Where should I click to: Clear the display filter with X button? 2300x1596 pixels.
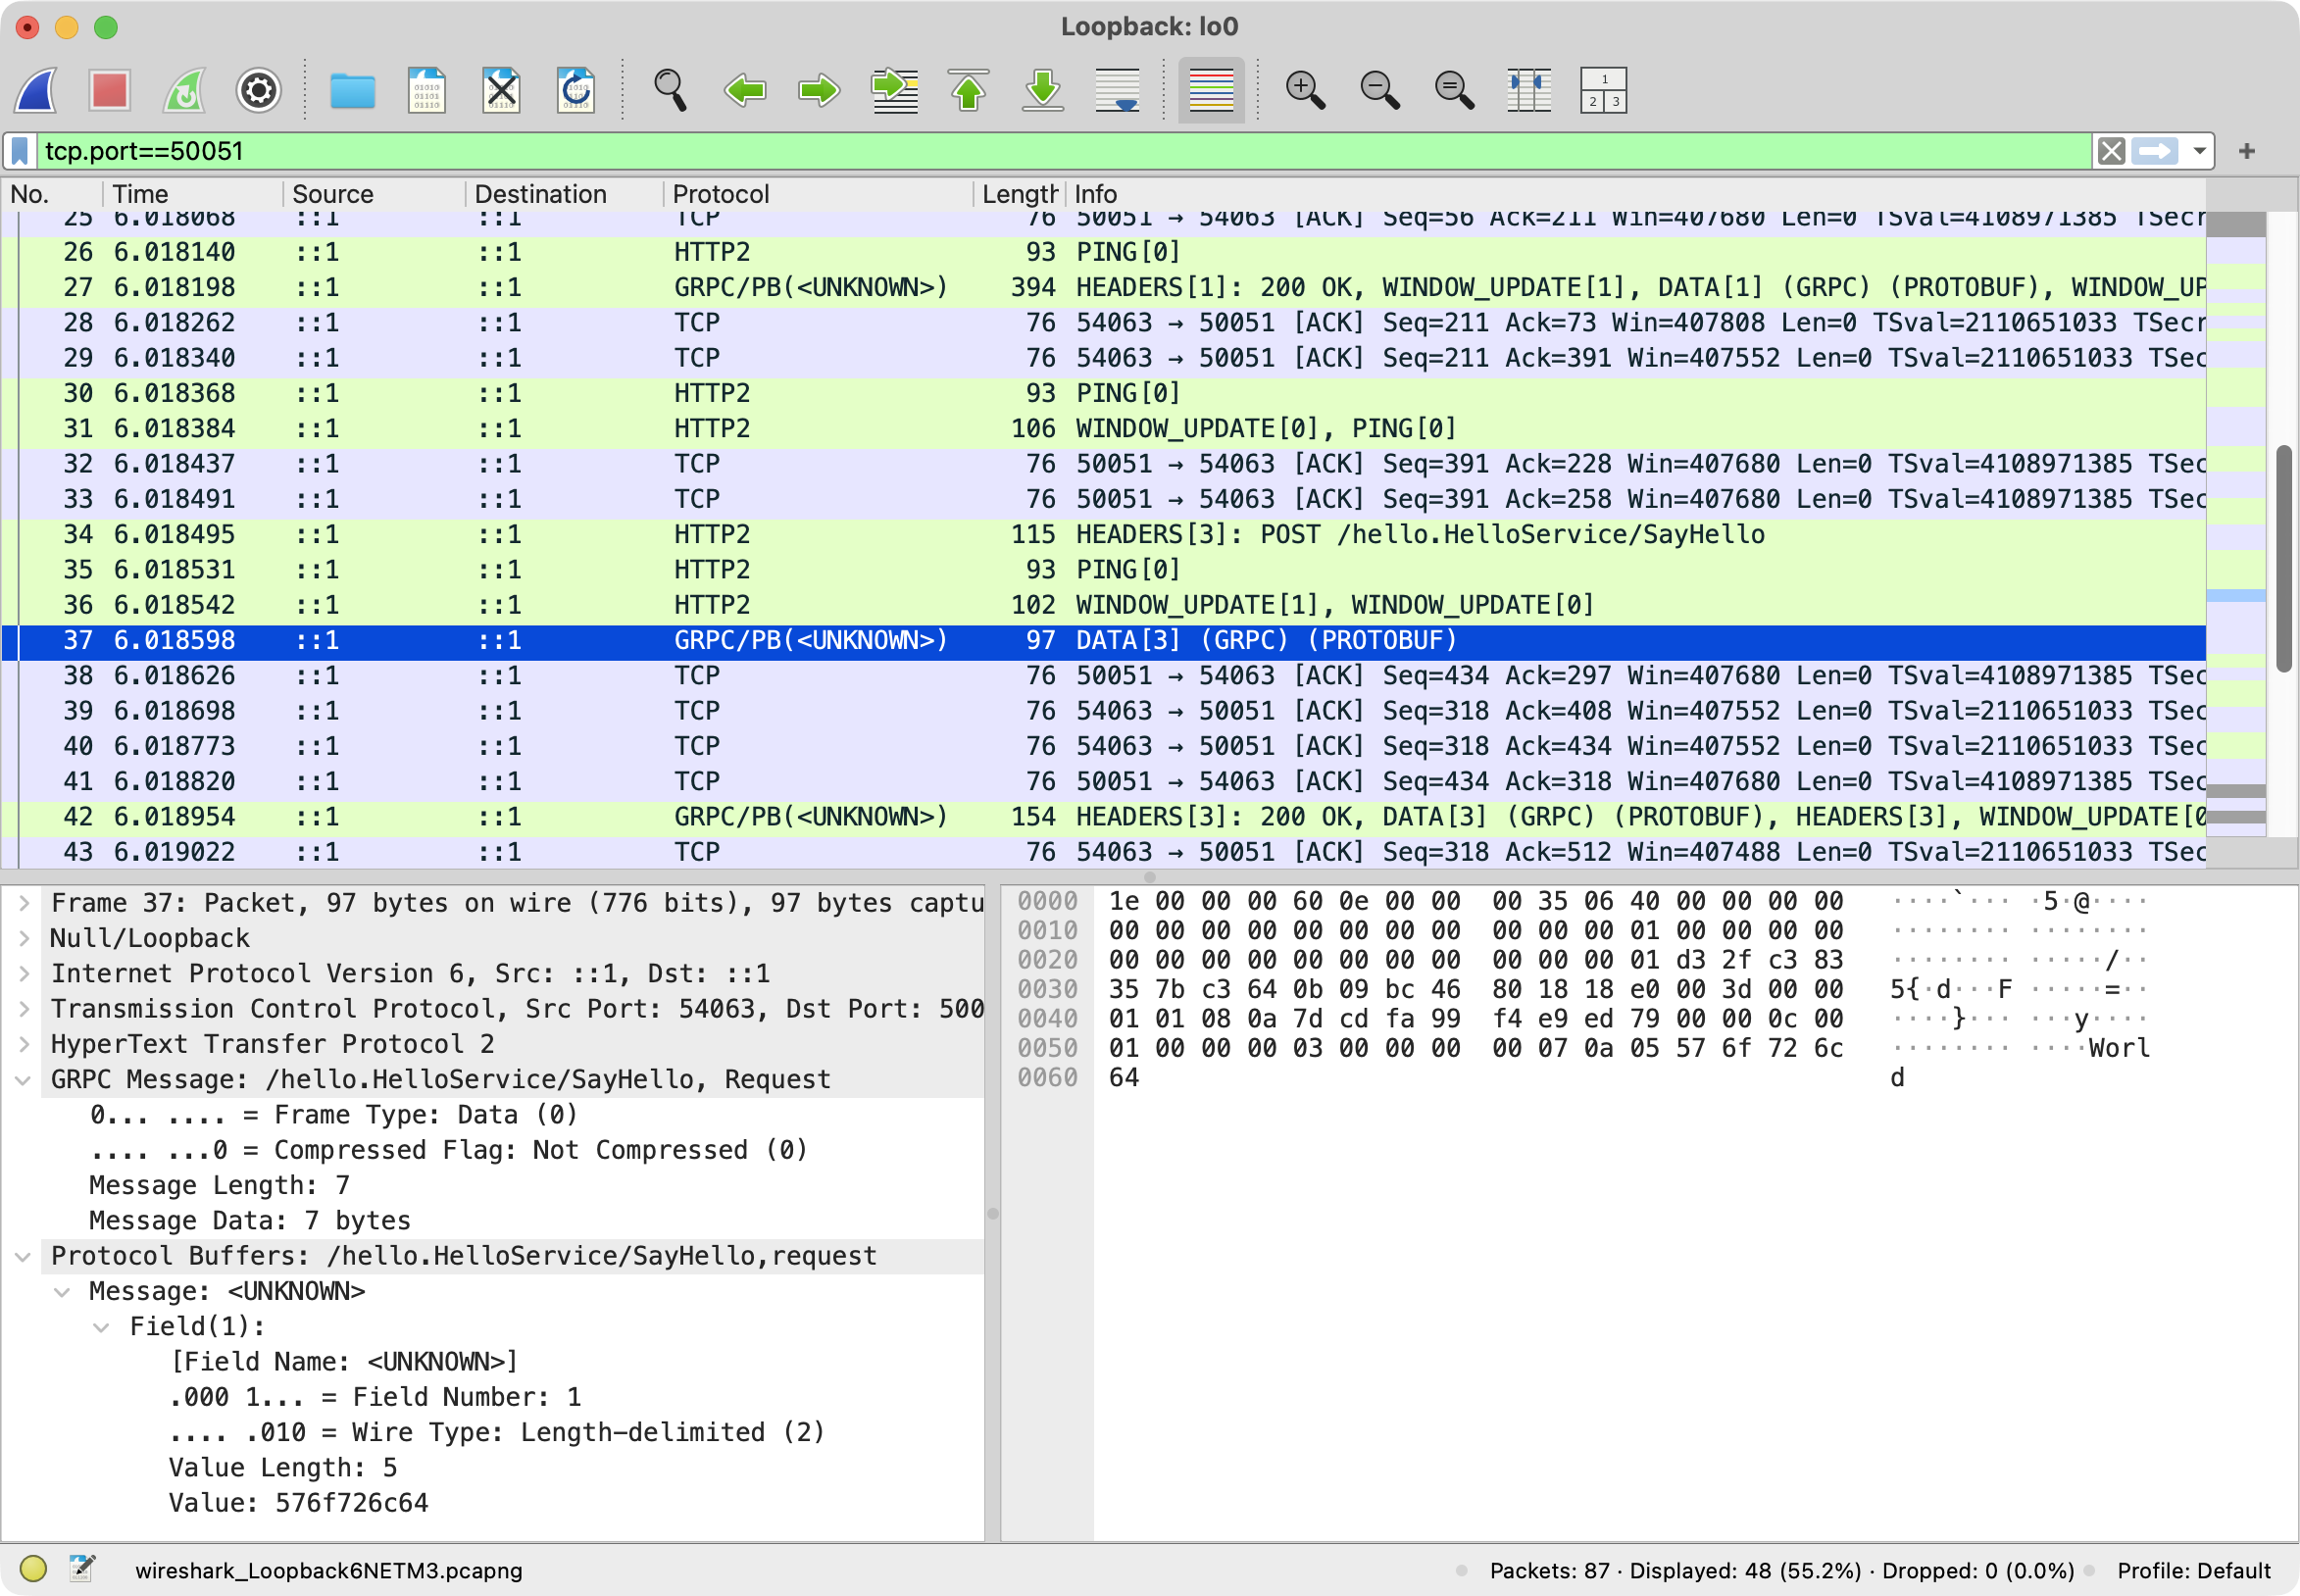pos(2111,151)
